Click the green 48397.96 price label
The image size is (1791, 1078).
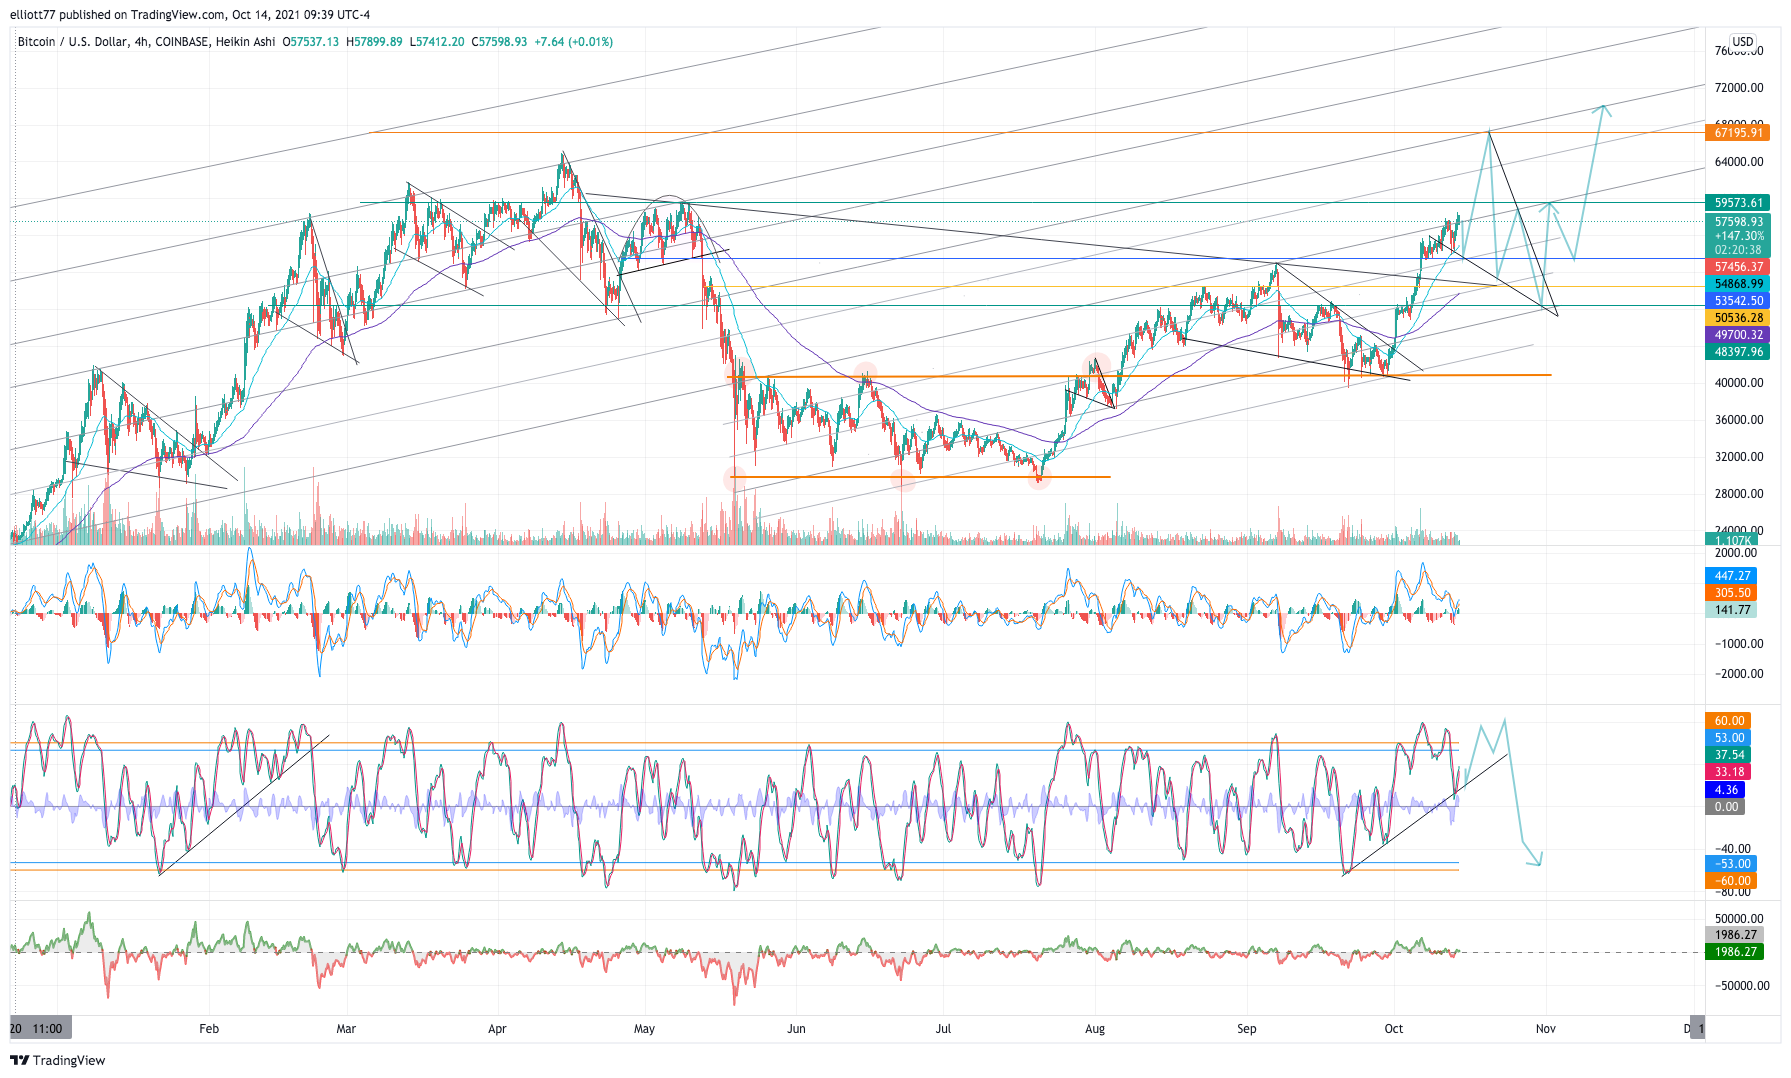pyautogui.click(x=1737, y=352)
